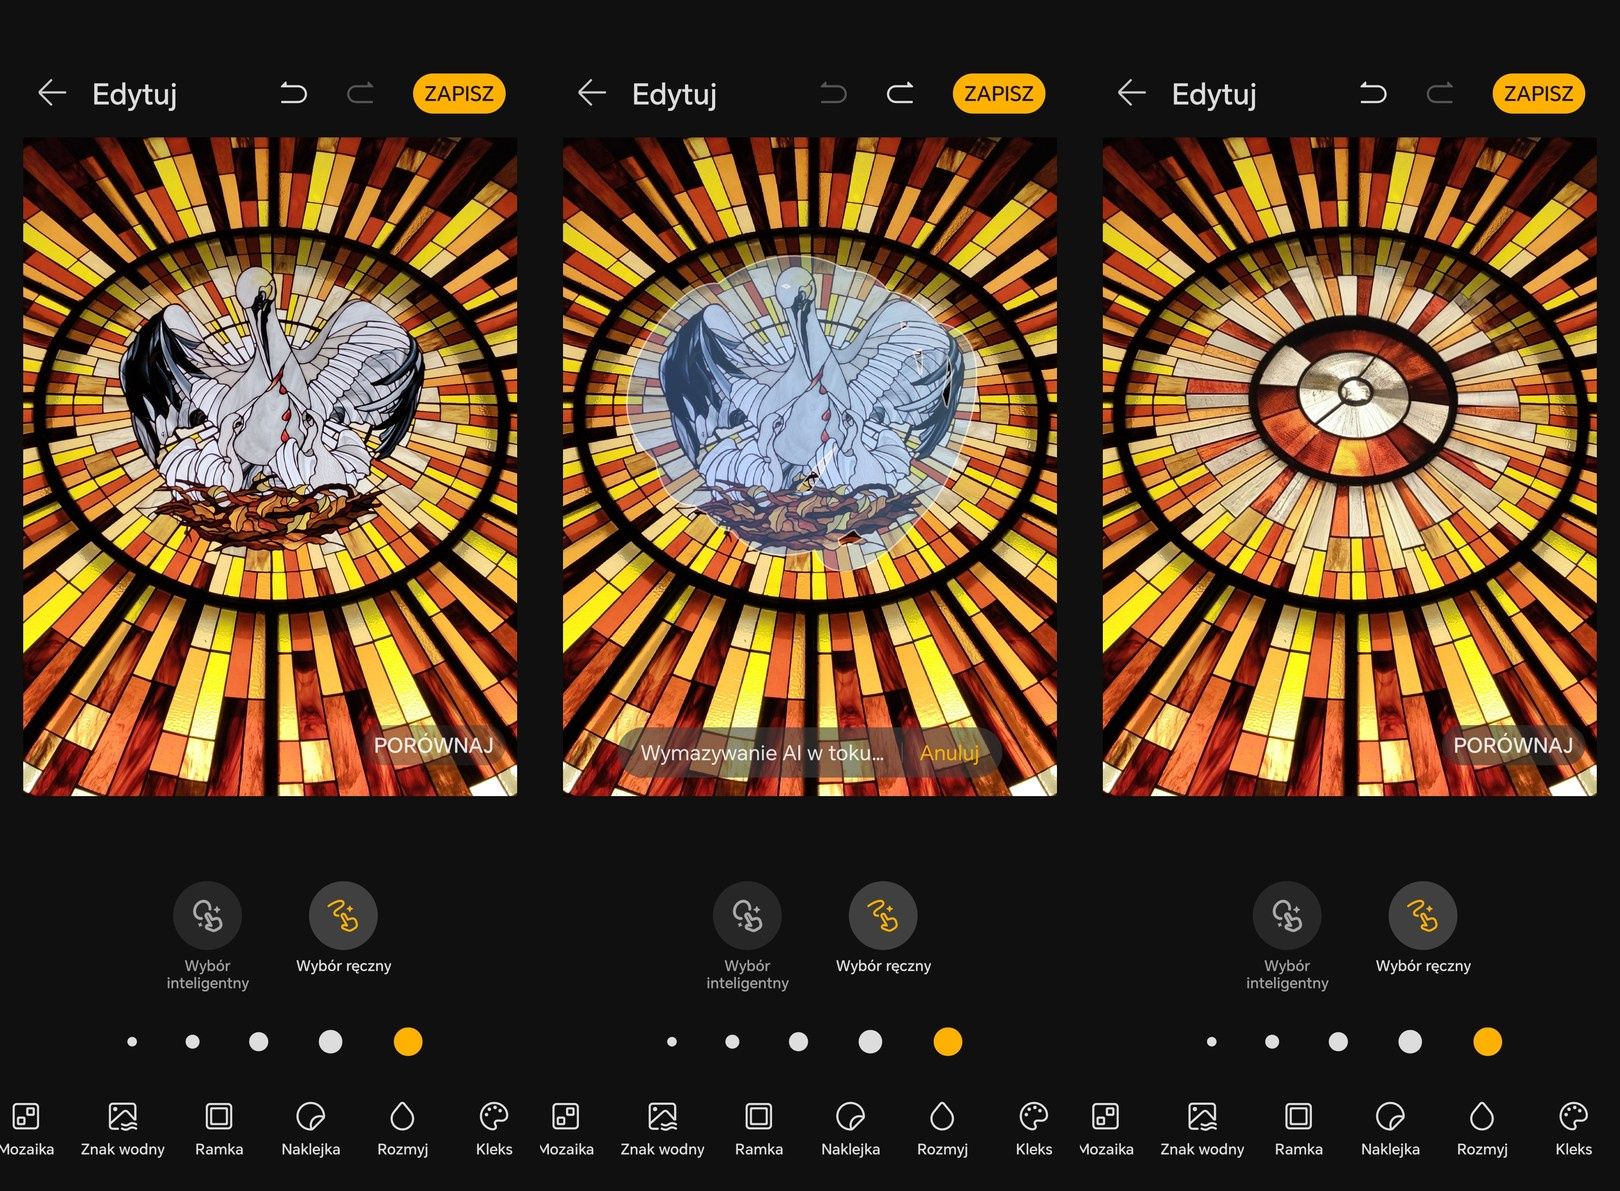
Task: Open Mozaika tool in middle screen
Action: pyautogui.click(x=566, y=1129)
